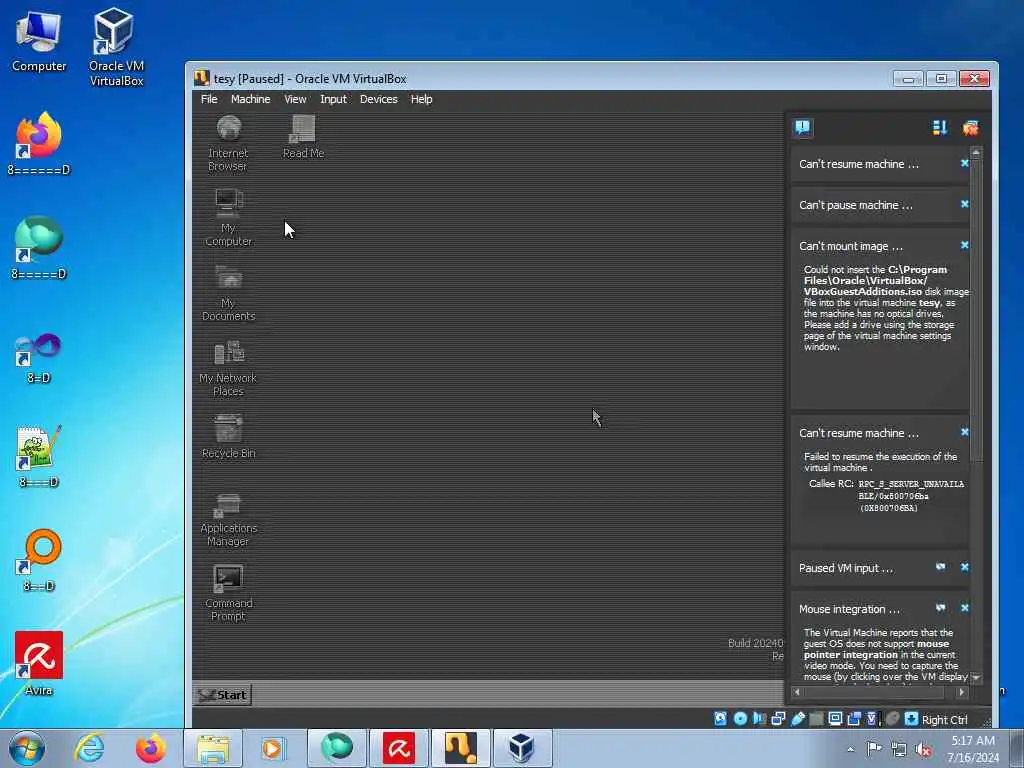The height and width of the screenshot is (768, 1024).
Task: Select My Computer icon in the VM
Action: 228,217
